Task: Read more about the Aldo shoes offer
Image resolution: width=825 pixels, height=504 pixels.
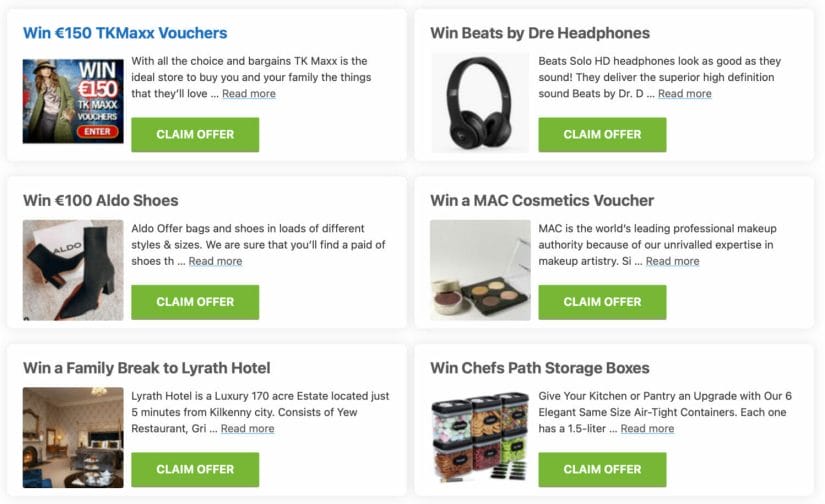Action: point(215,261)
